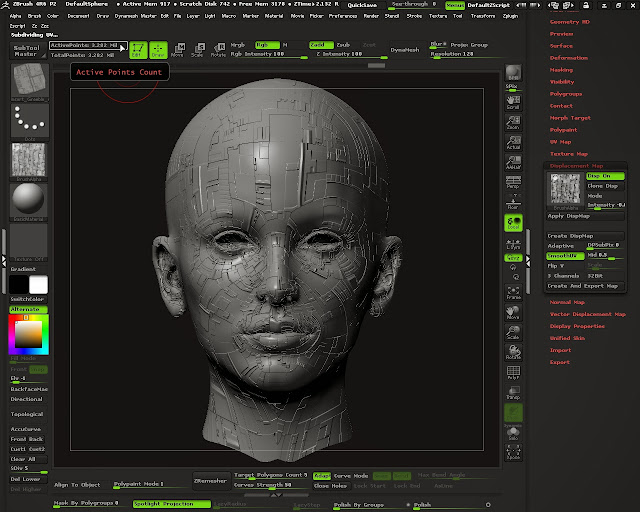Expand the Polygroups section
The width and height of the screenshot is (640, 512).
pyautogui.click(x=566, y=93)
